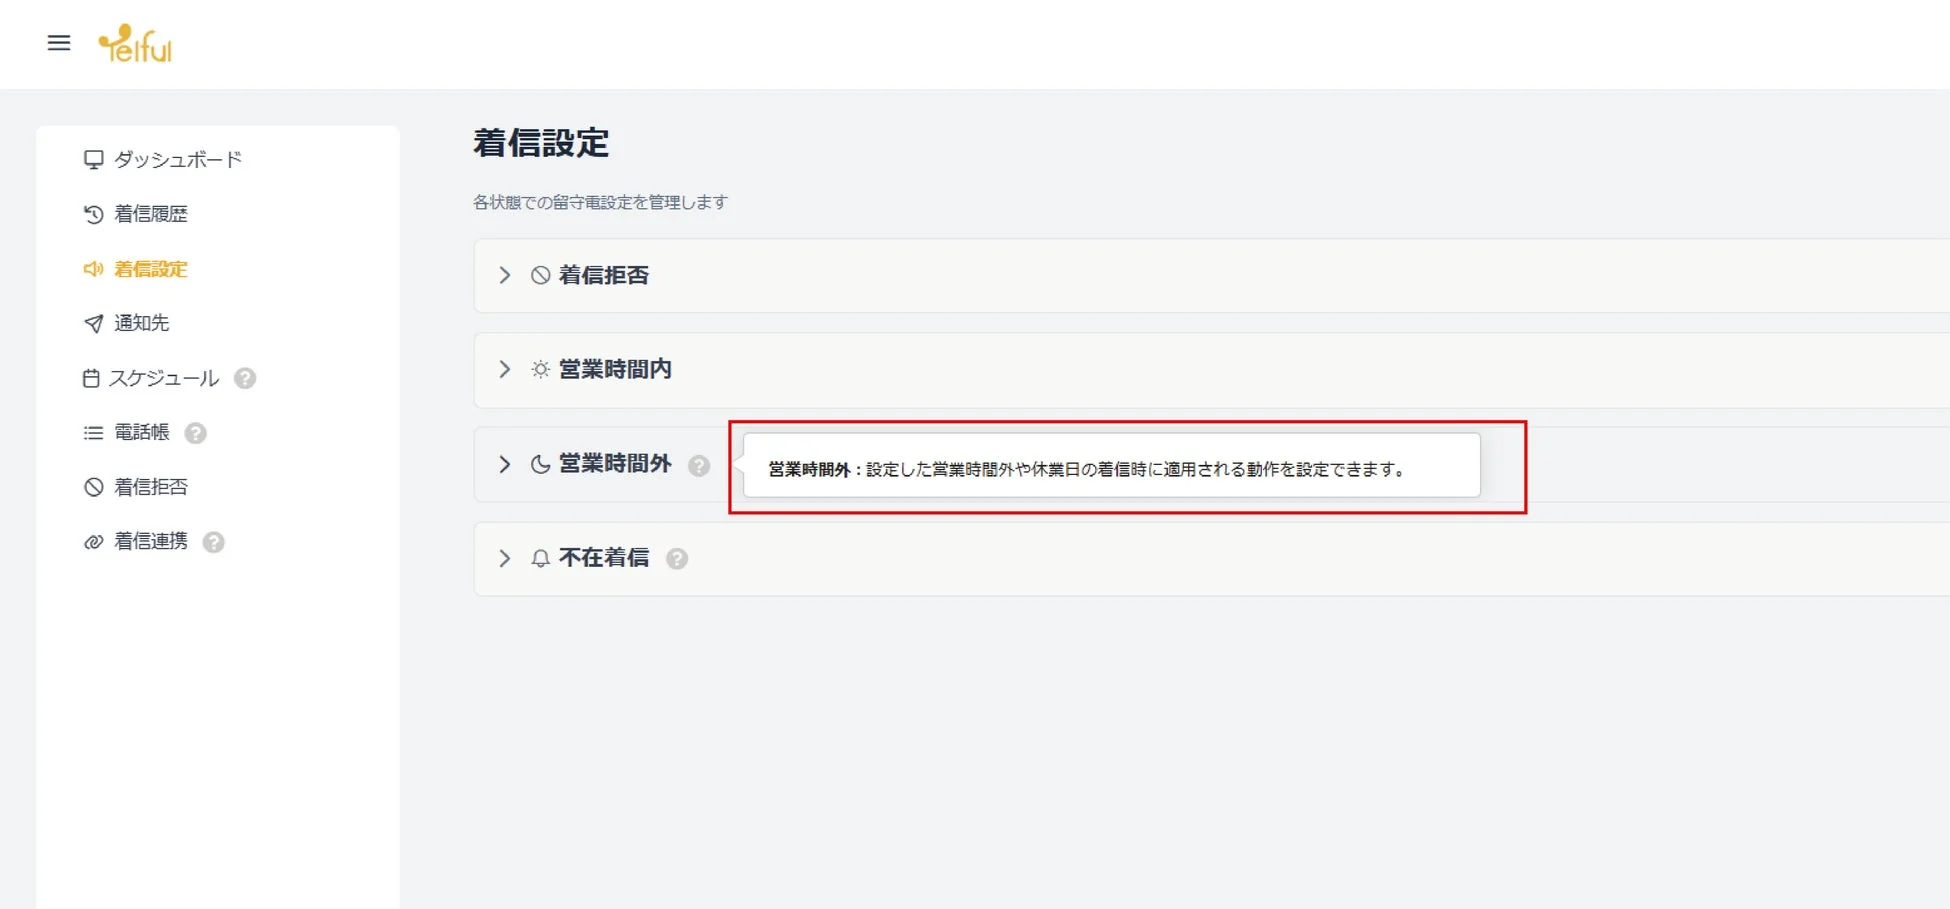Click the bell icon beside 不在着信

540,558
